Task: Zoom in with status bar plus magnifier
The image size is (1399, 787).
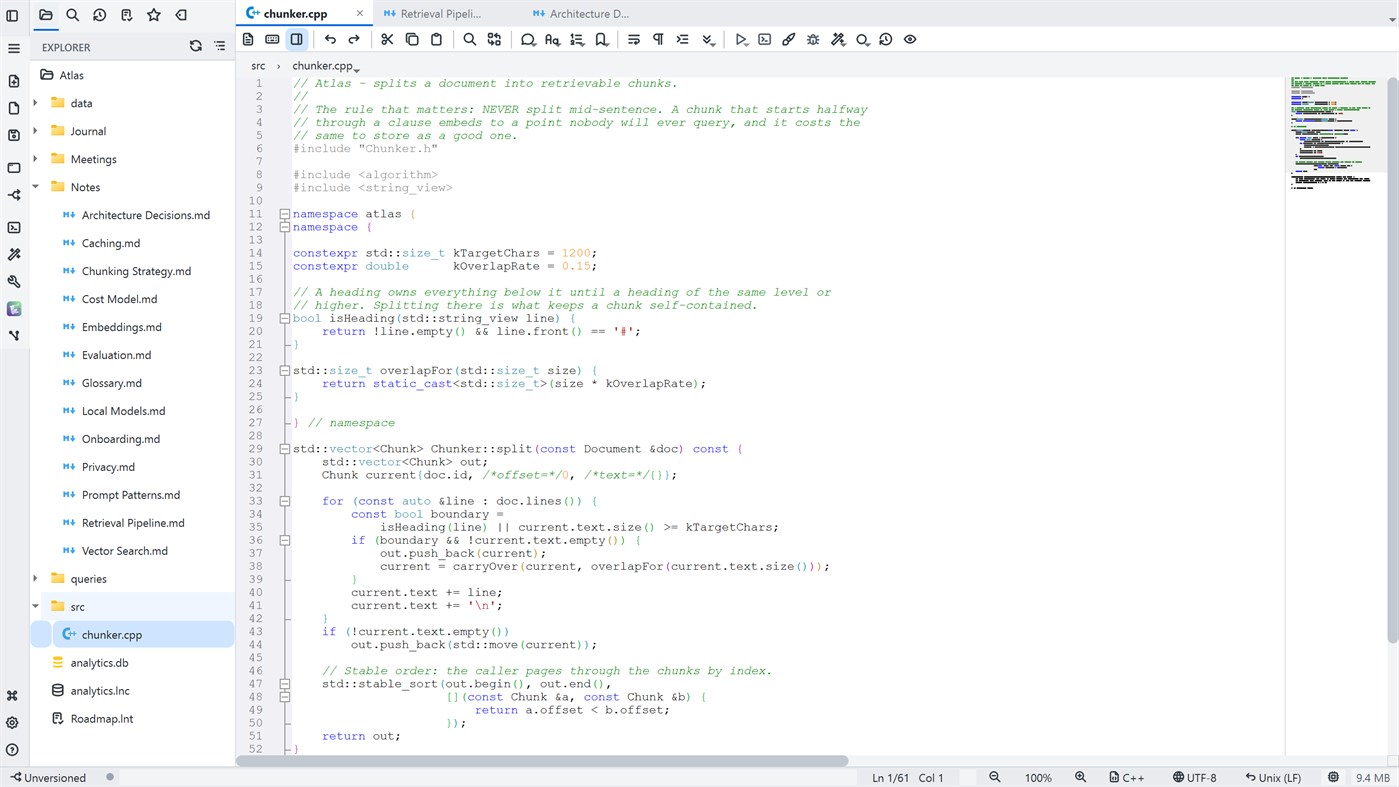Action: click(x=1081, y=777)
